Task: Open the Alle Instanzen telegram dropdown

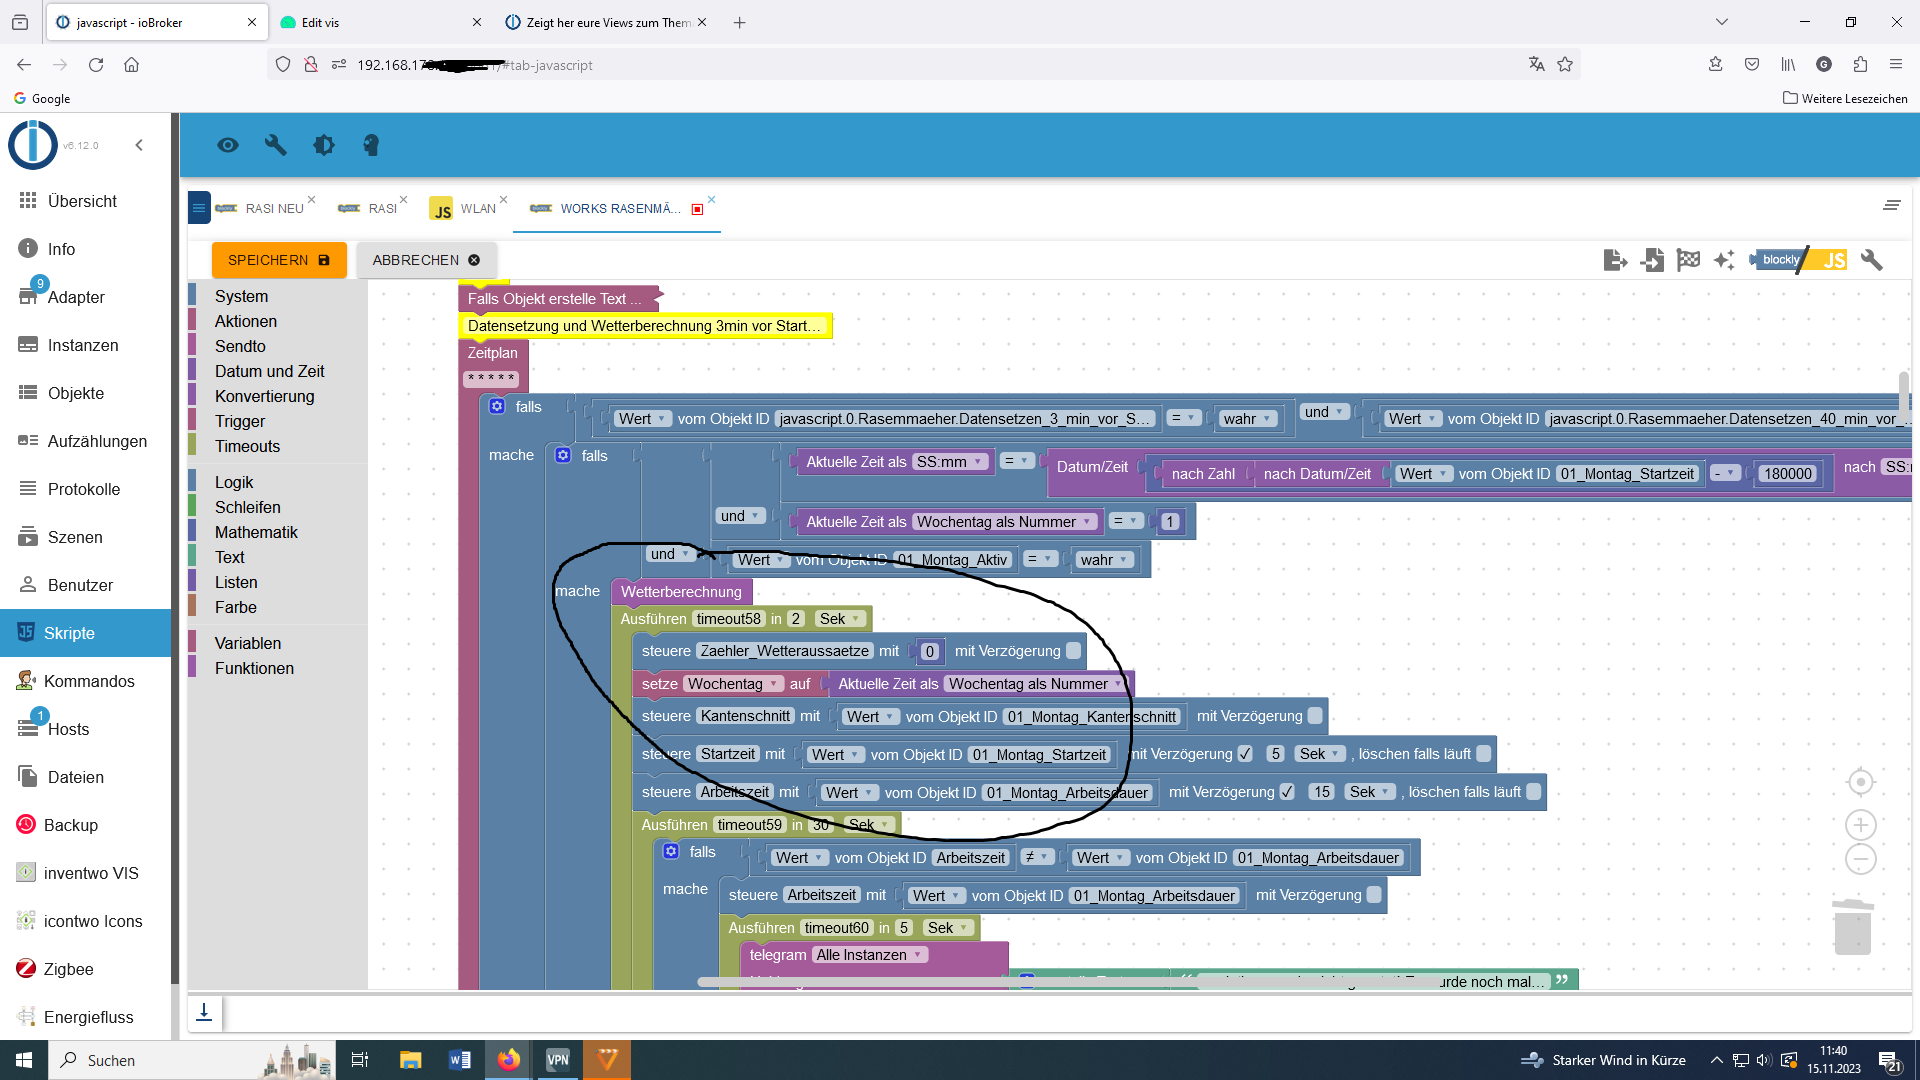Action: [870, 955]
